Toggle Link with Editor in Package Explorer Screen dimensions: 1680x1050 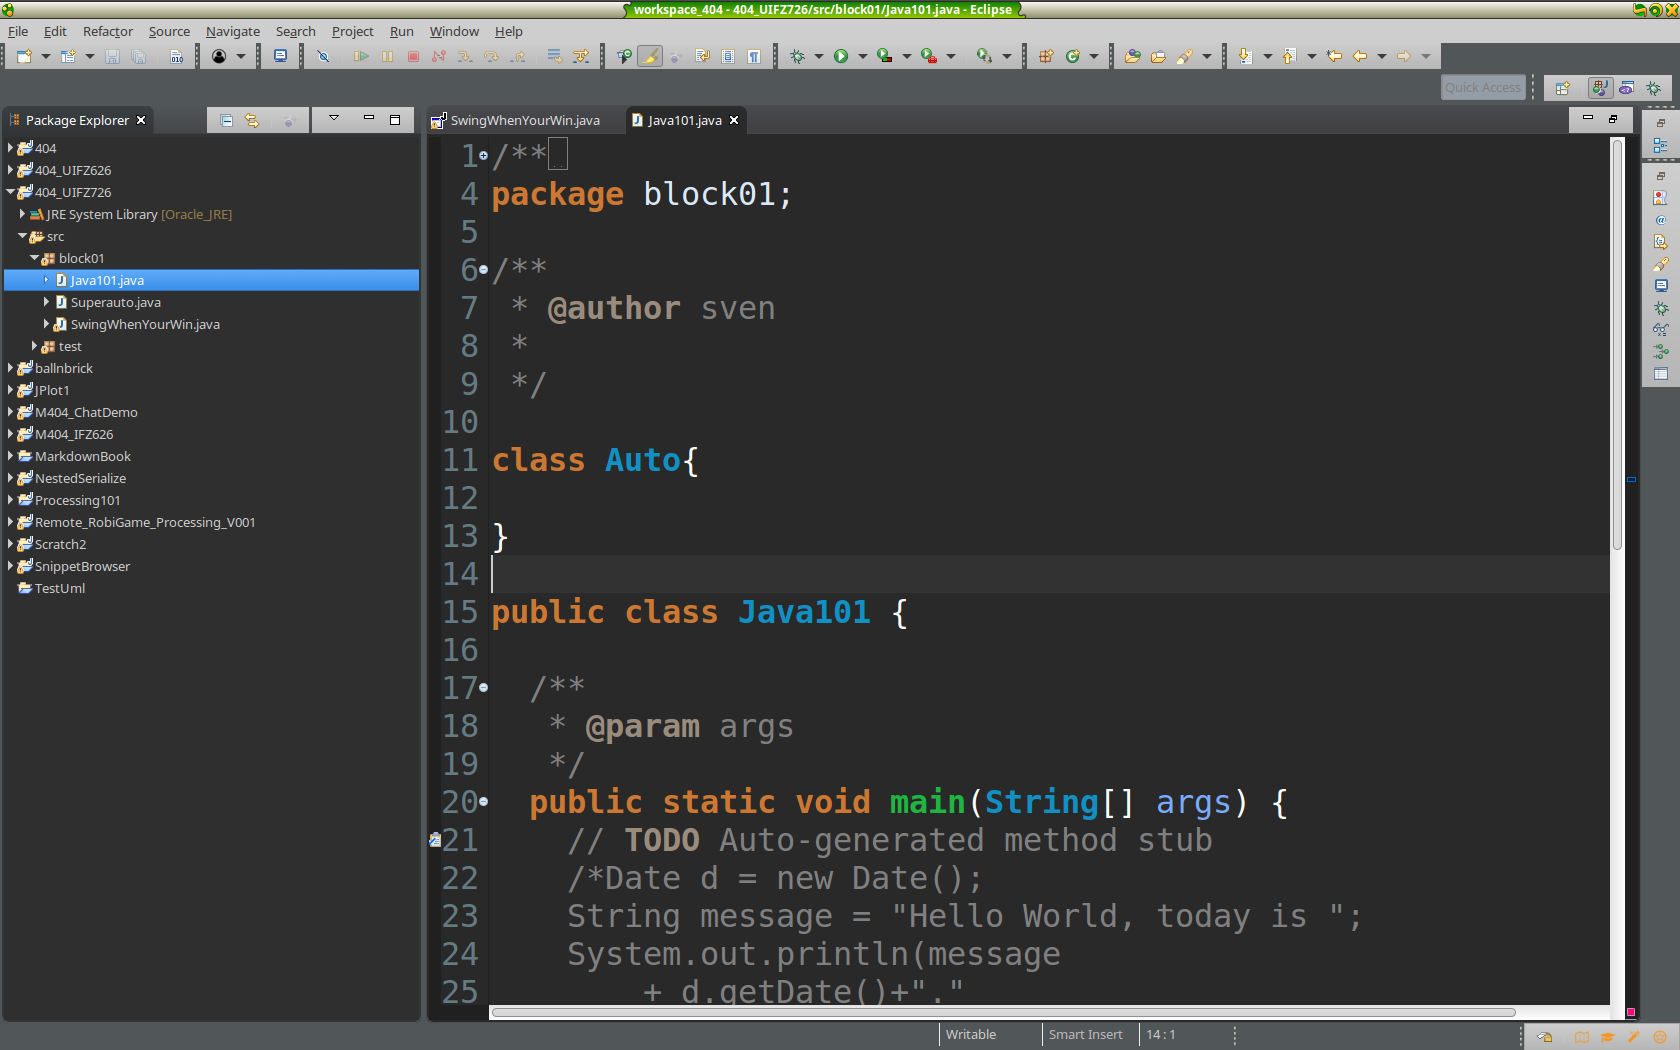coord(252,120)
